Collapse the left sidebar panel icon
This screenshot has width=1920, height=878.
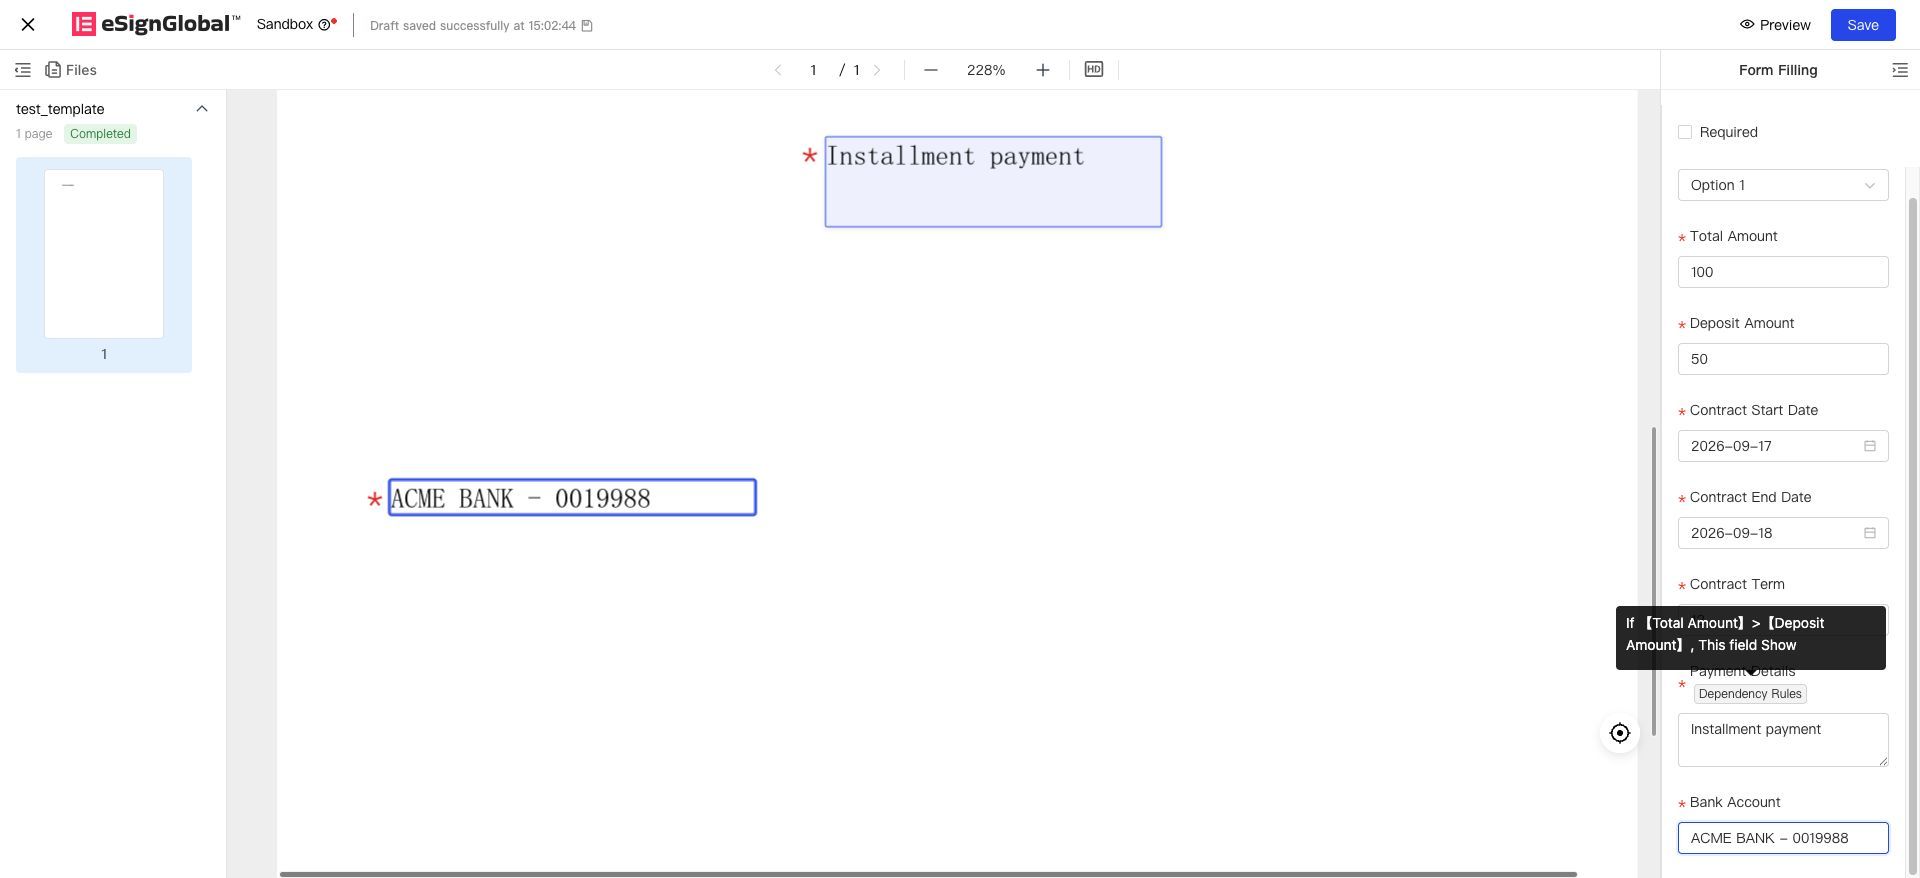pos(23,70)
